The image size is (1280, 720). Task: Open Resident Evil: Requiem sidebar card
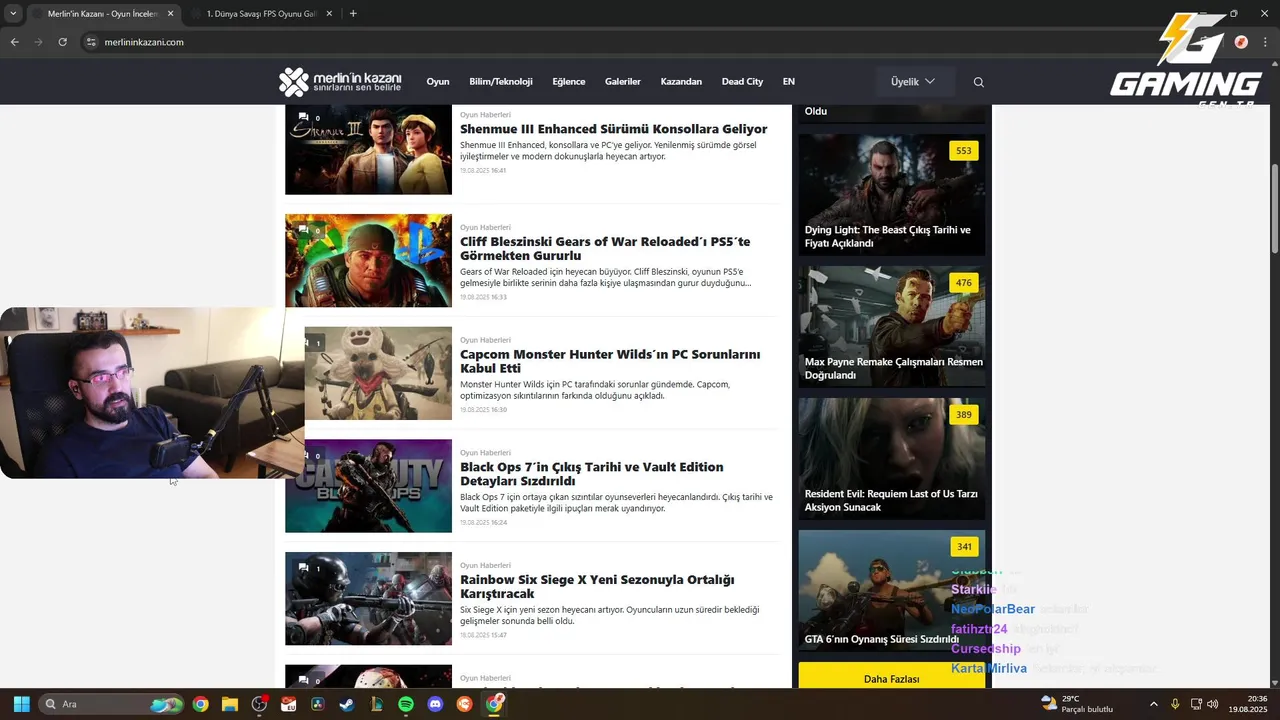(891, 459)
